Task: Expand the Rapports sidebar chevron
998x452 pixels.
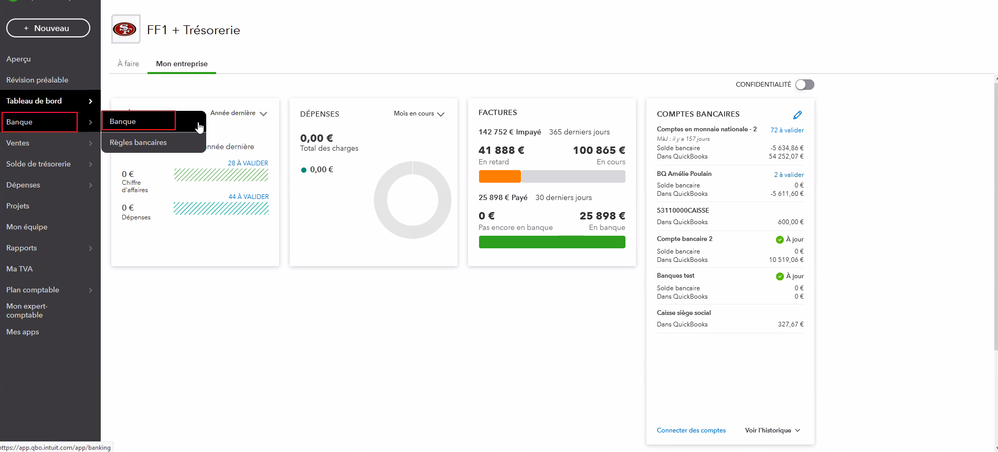Action: click(90, 248)
